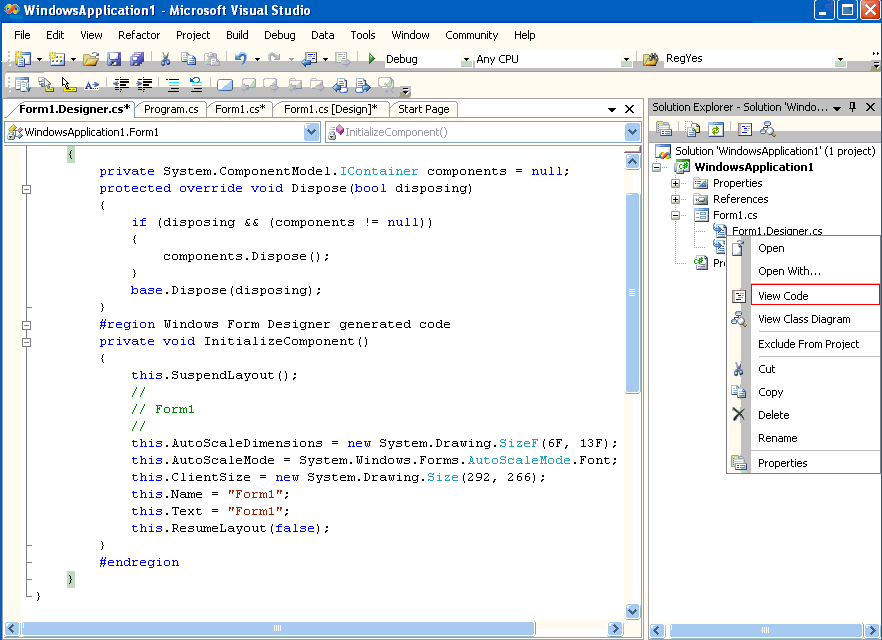
Task: Collapse the Form1.cs node in Solution Explorer
Action: 676,215
